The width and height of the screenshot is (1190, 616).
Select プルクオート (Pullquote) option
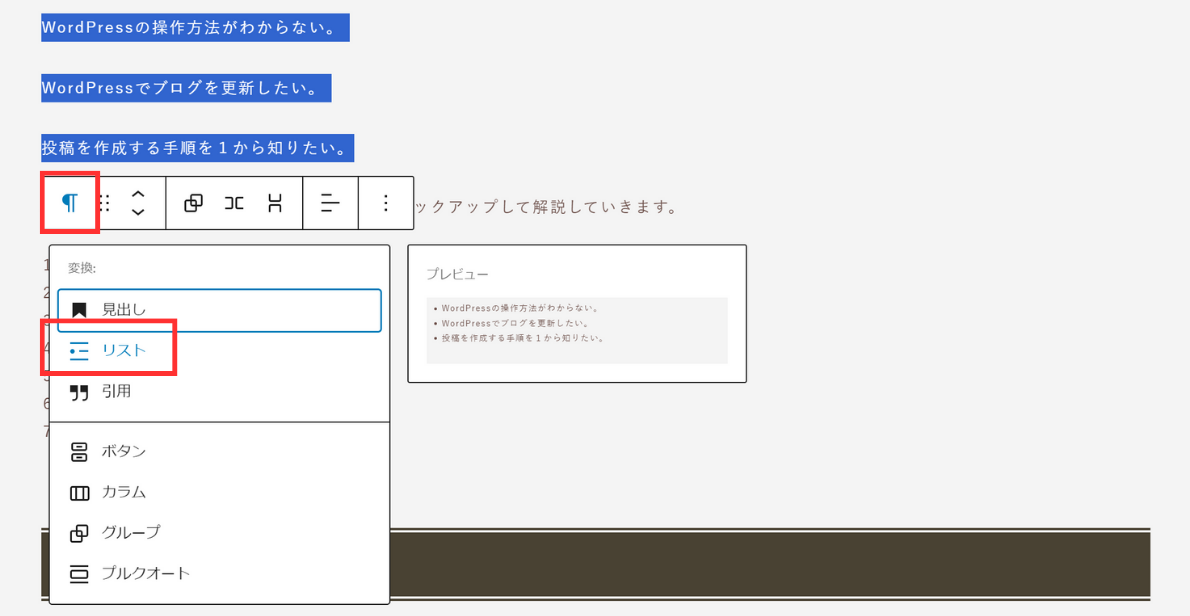[x=145, y=573]
